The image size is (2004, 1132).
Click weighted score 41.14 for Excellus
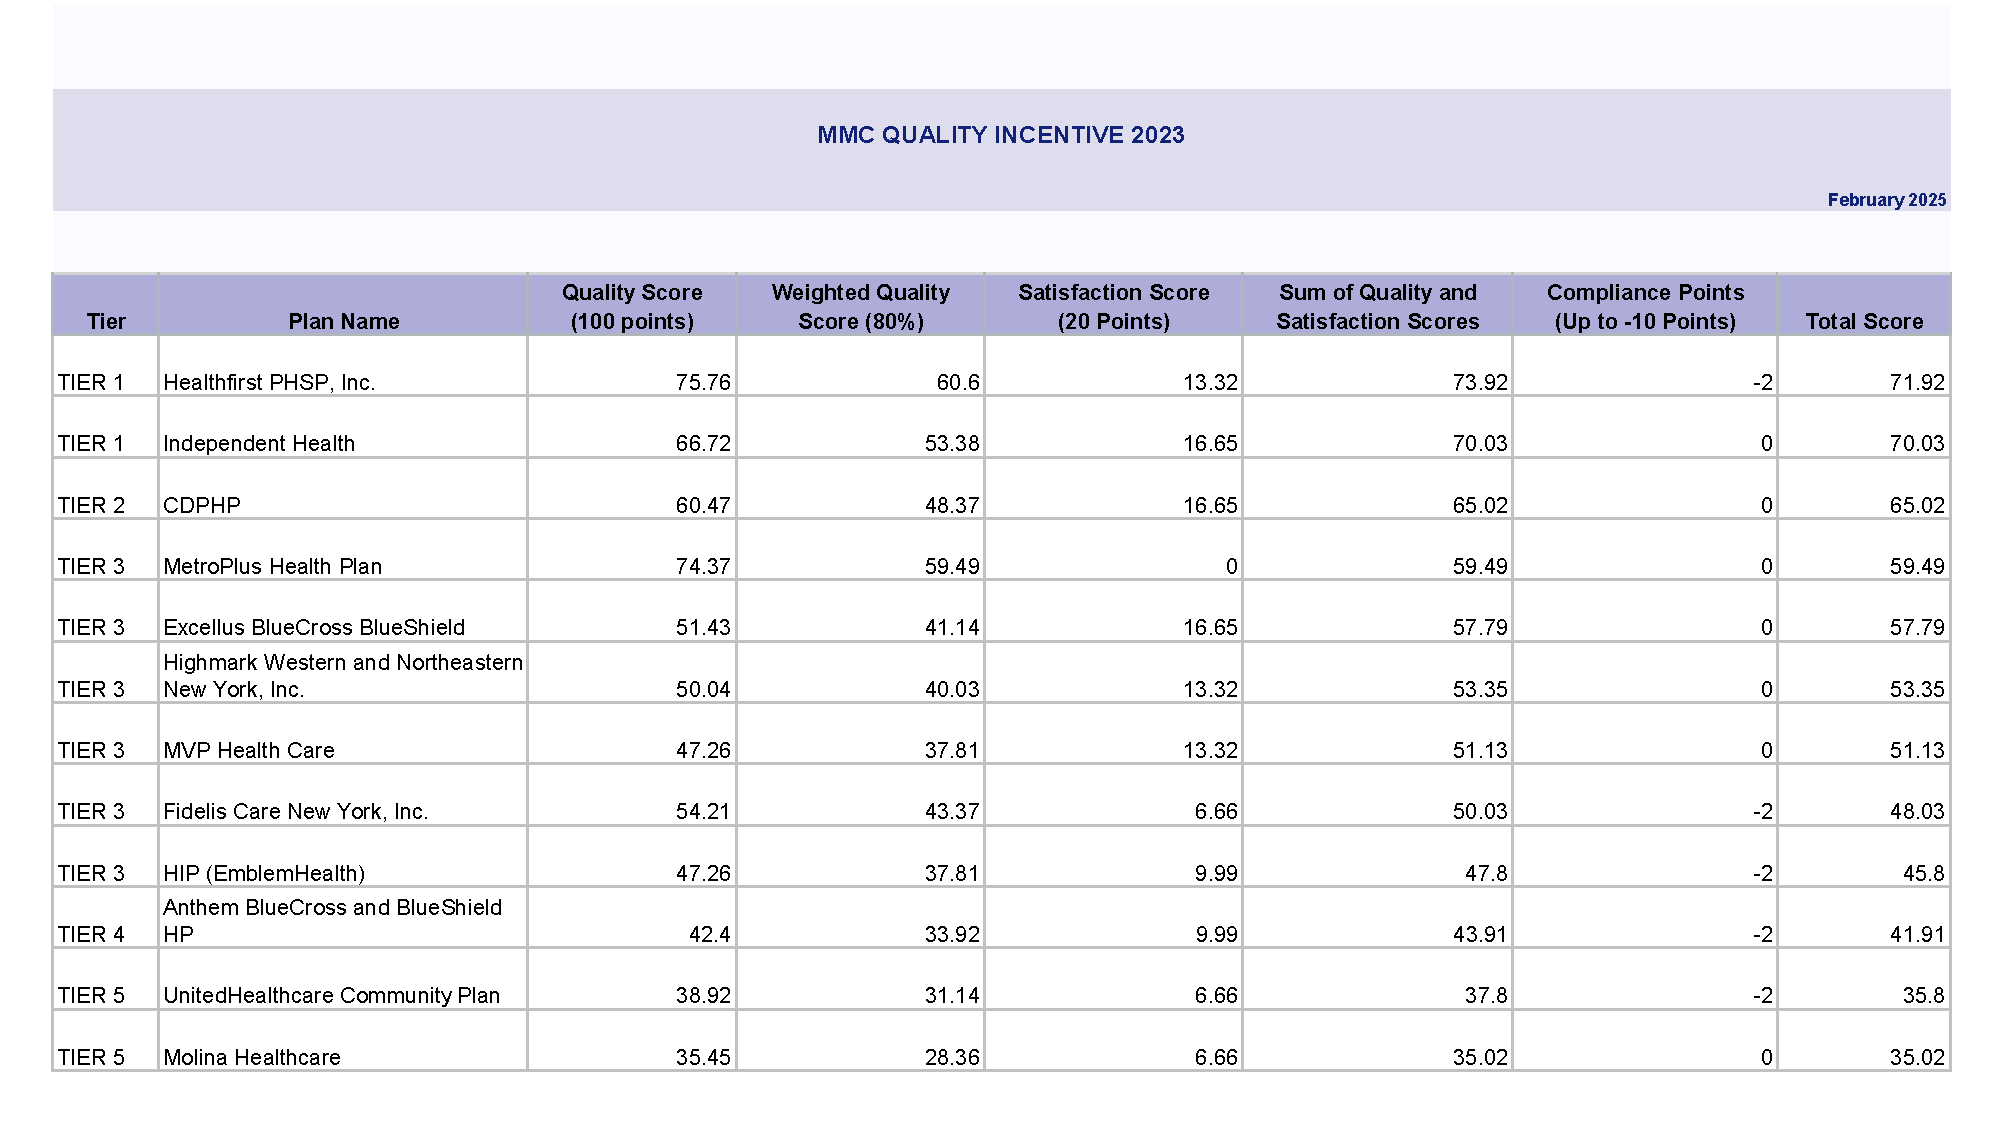point(952,627)
